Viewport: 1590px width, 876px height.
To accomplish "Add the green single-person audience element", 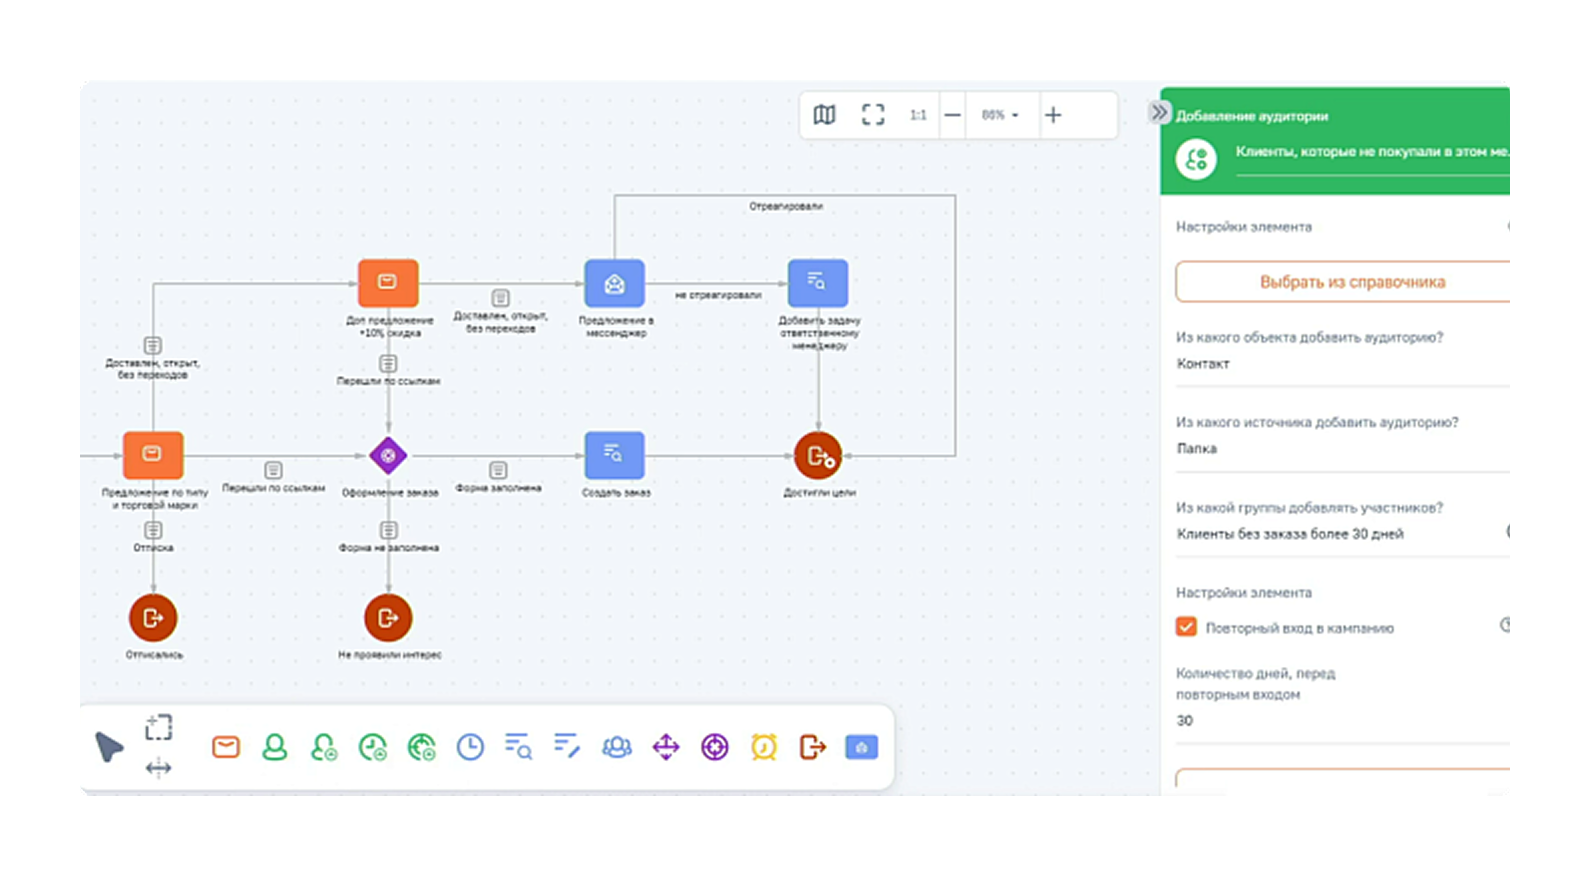I will [x=274, y=747].
